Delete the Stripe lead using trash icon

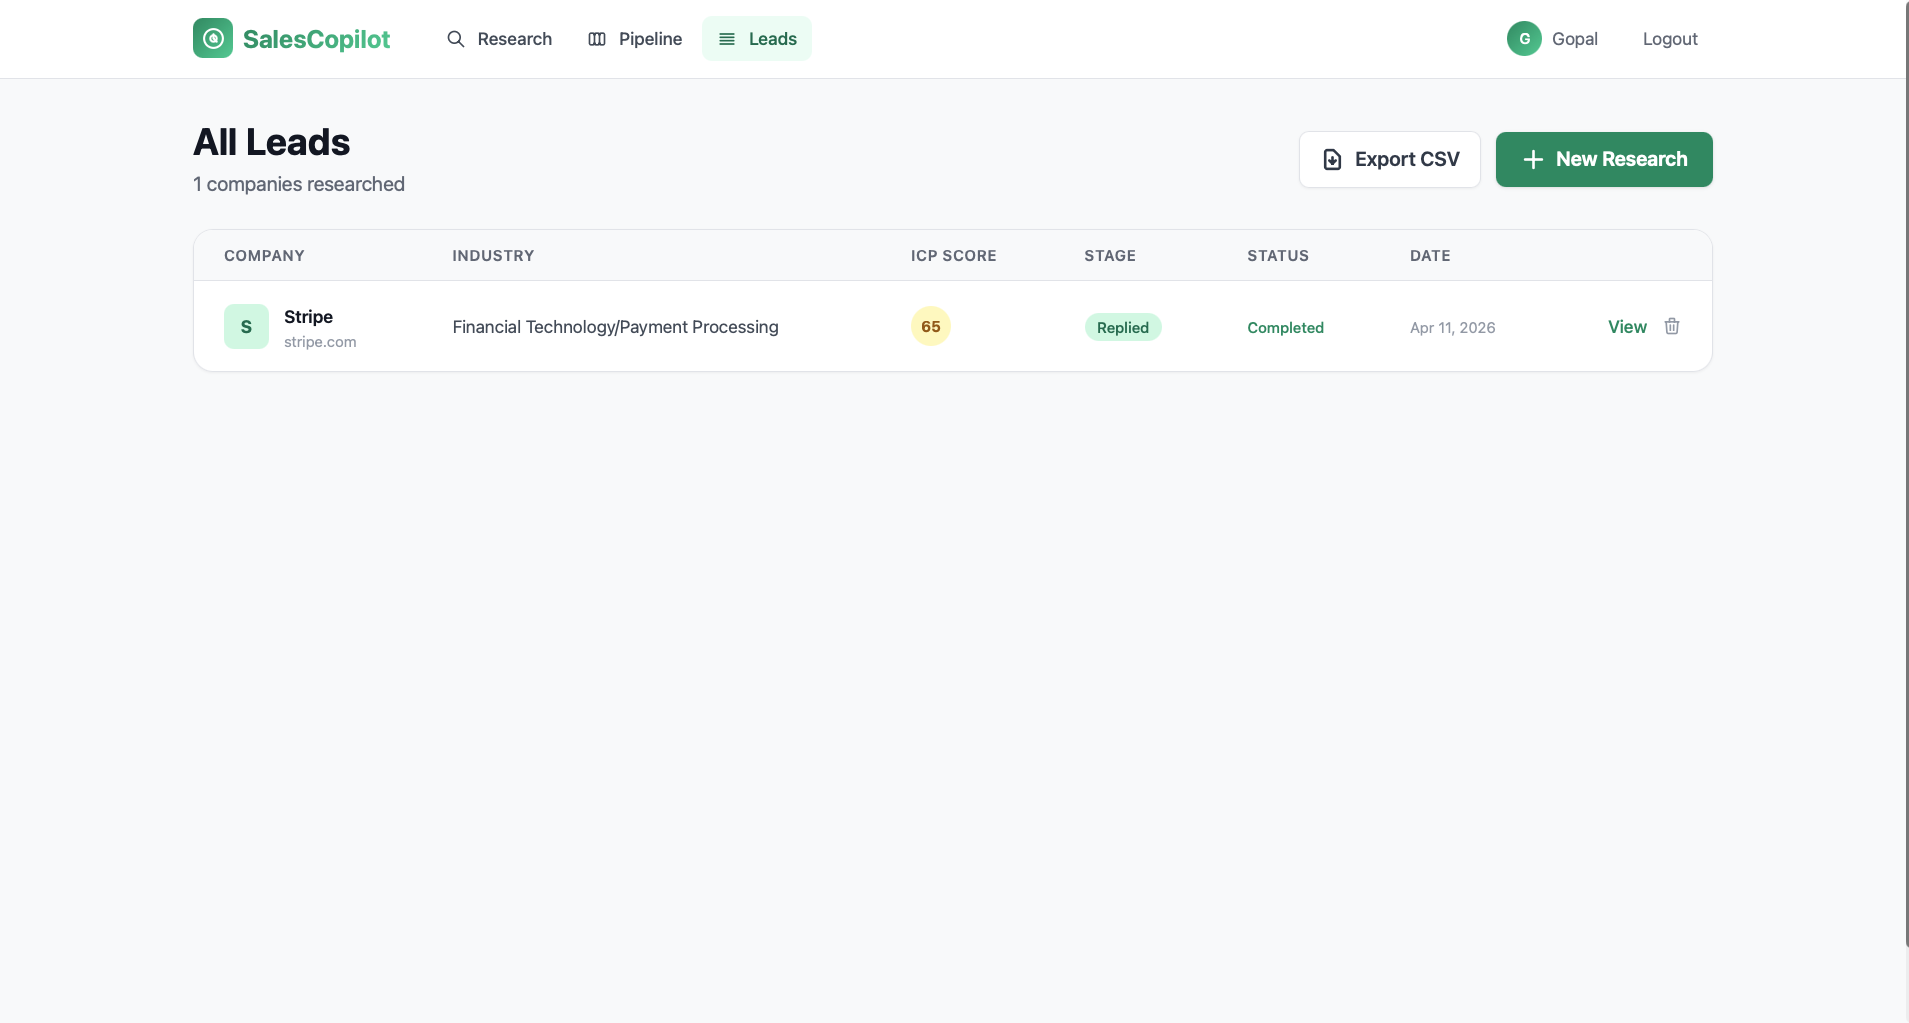1671,326
